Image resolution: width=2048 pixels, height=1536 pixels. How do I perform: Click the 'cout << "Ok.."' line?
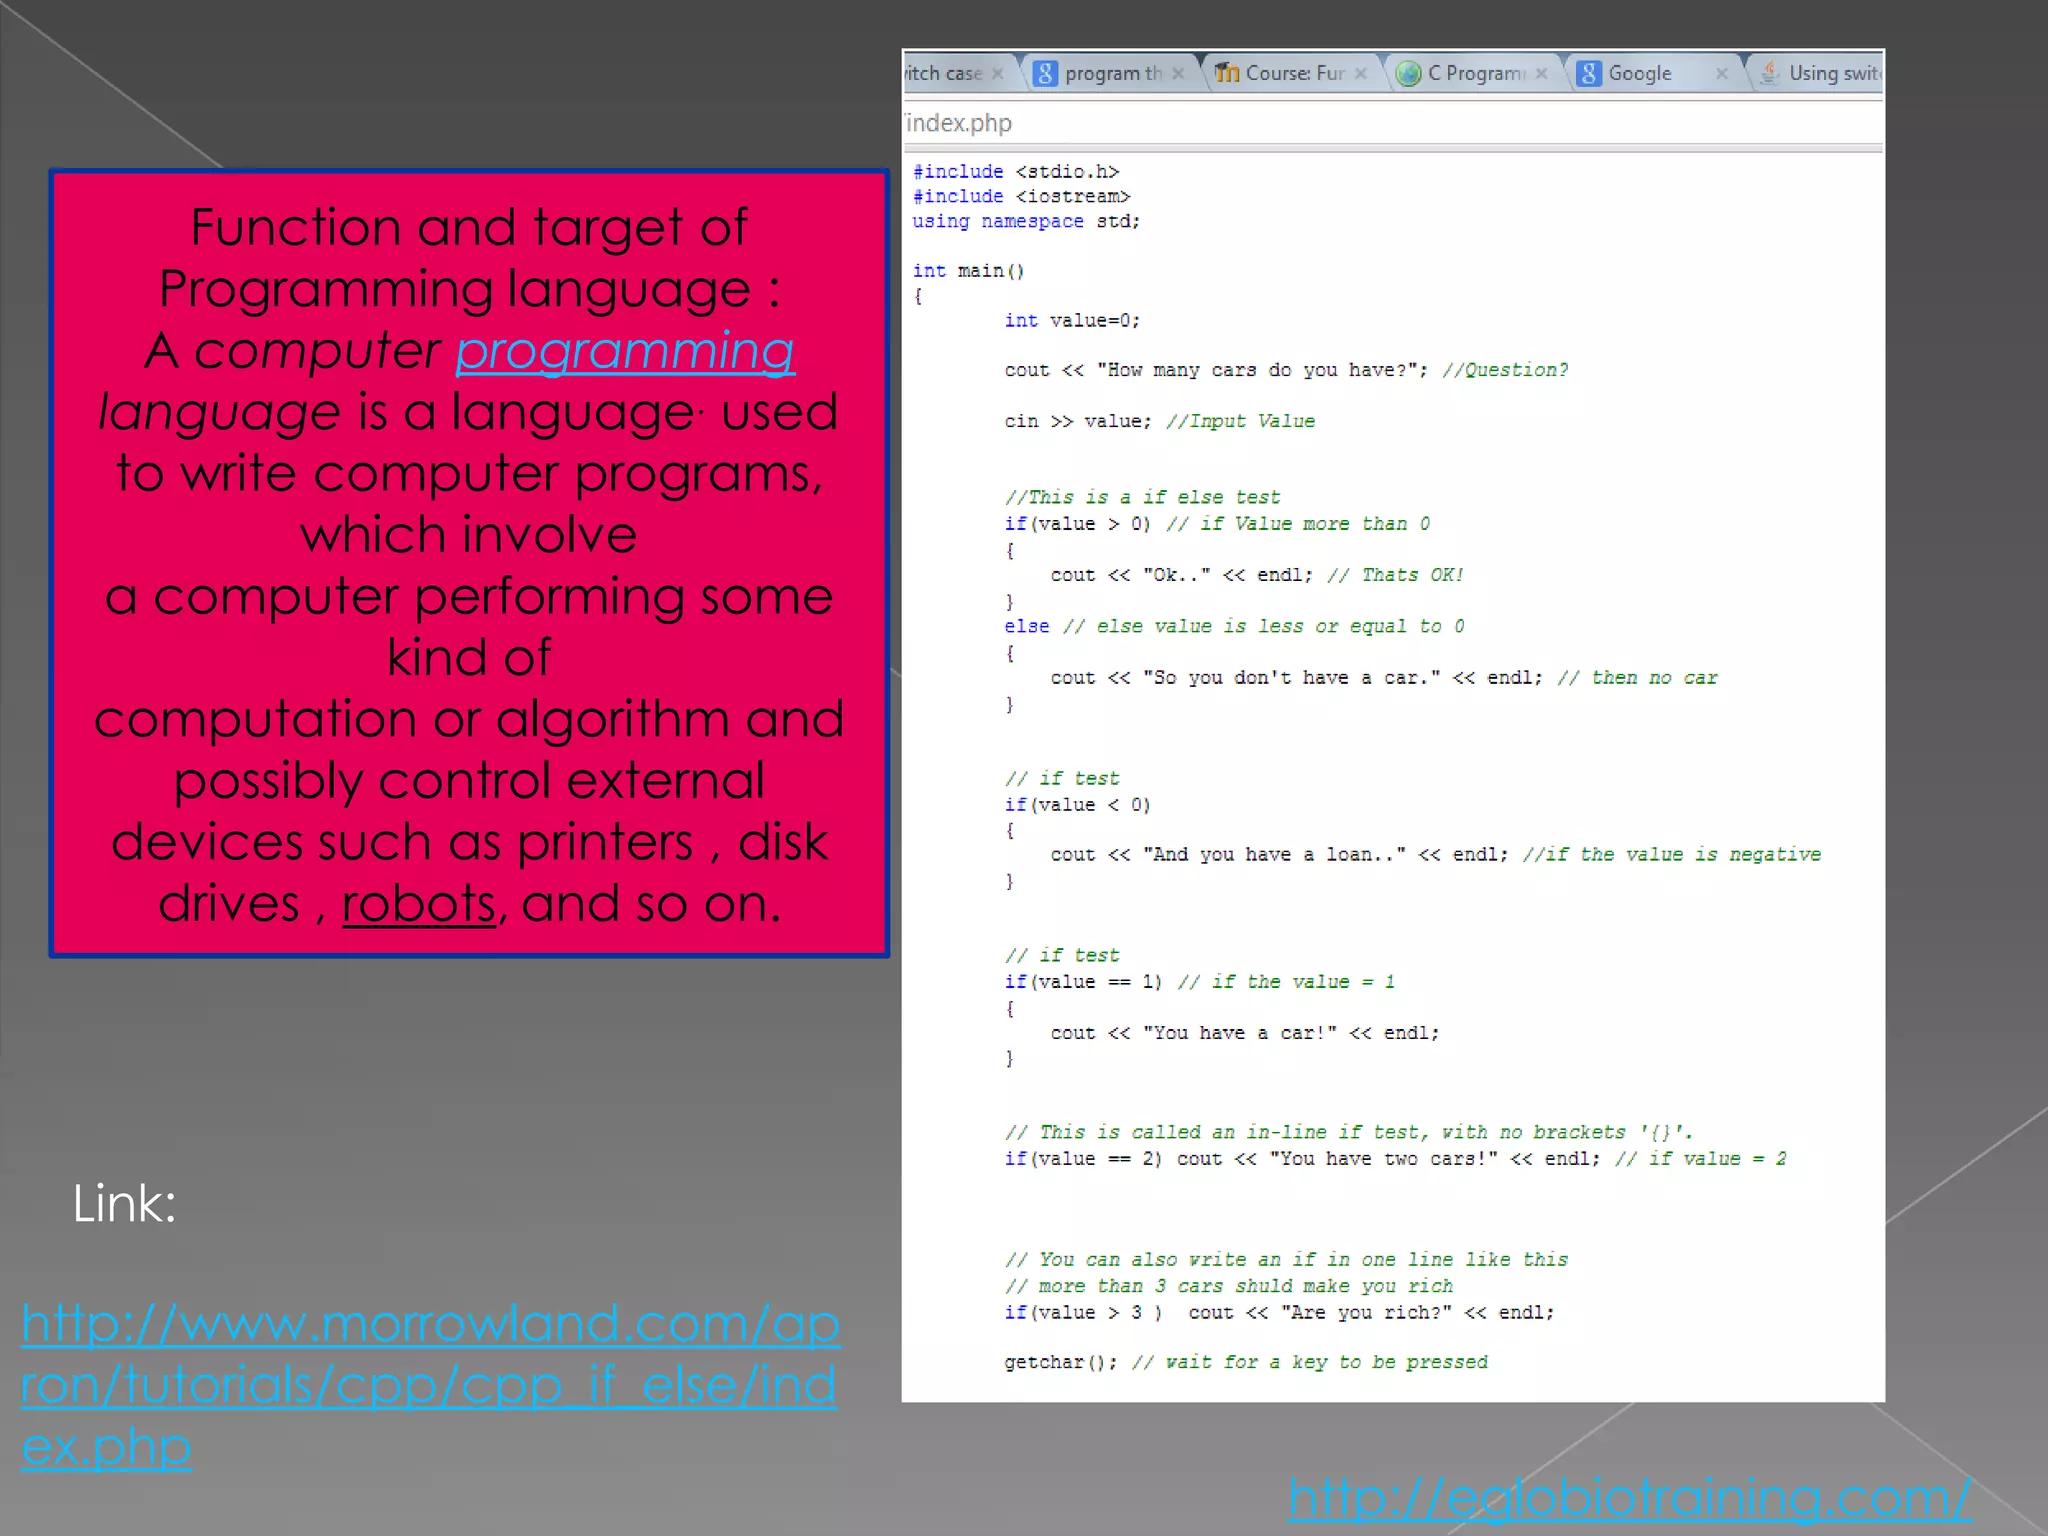[1257, 575]
